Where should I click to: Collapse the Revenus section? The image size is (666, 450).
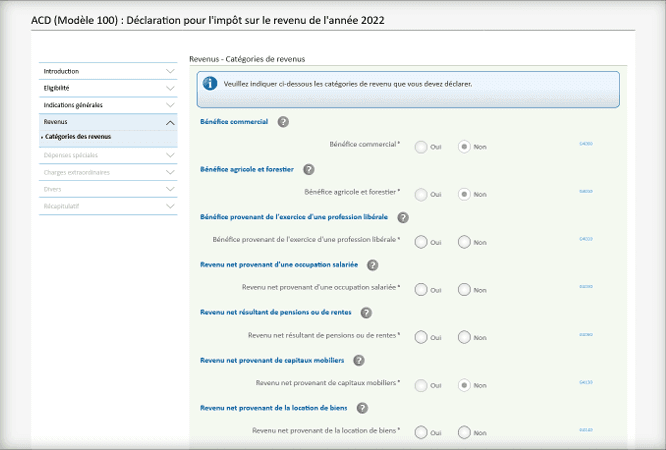pyautogui.click(x=170, y=122)
